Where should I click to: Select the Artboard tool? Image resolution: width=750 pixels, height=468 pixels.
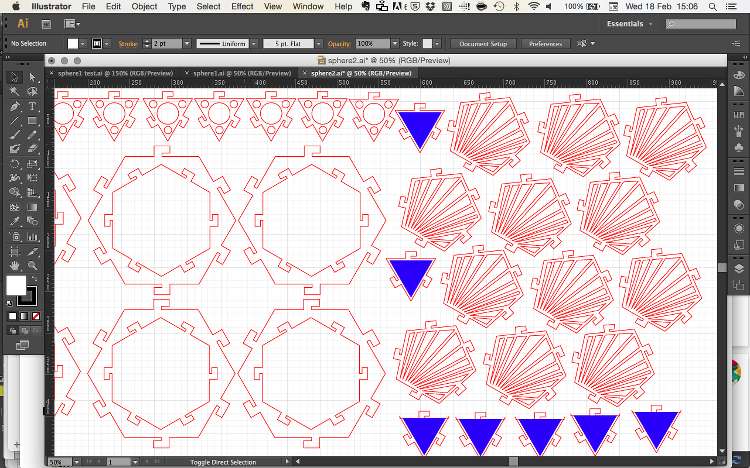pyautogui.click(x=14, y=251)
